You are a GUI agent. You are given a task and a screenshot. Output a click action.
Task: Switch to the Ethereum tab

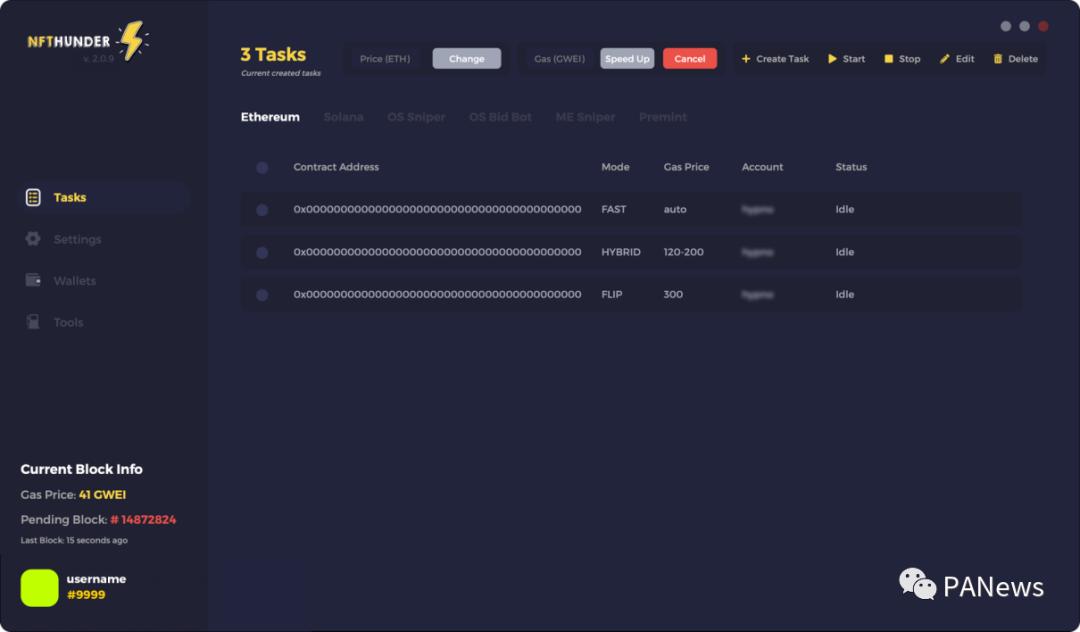(x=270, y=117)
